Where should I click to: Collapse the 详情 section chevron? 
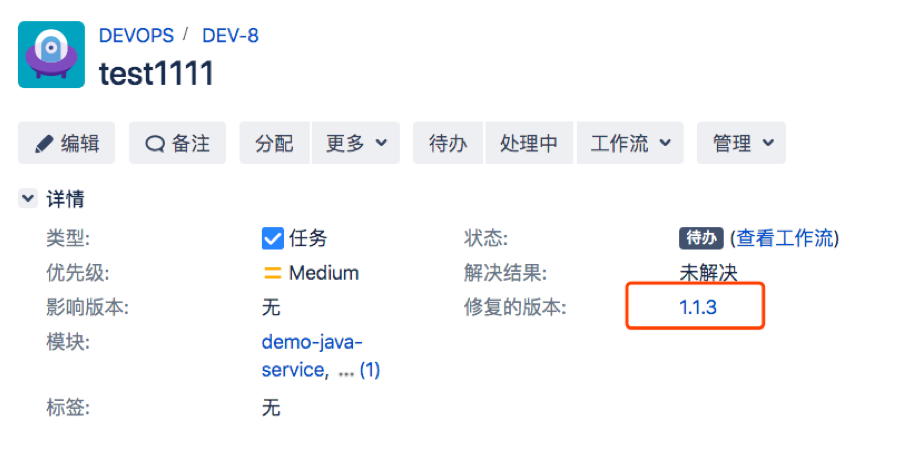click(27, 199)
